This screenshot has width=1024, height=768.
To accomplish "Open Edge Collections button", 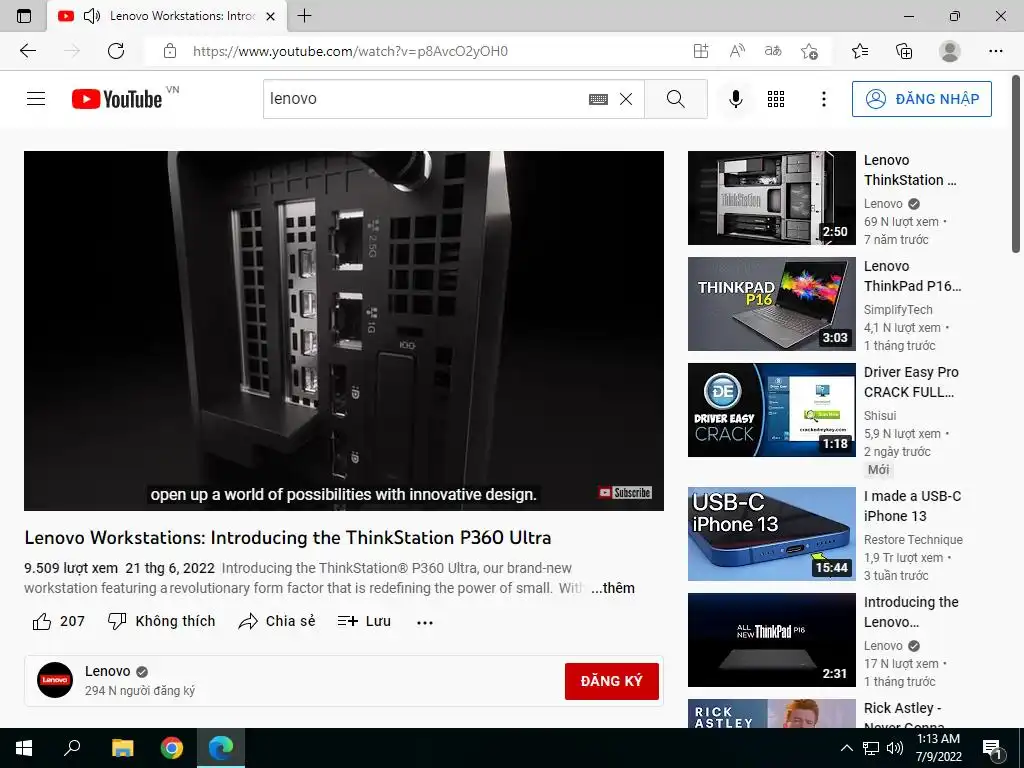I will pyautogui.click(x=904, y=51).
